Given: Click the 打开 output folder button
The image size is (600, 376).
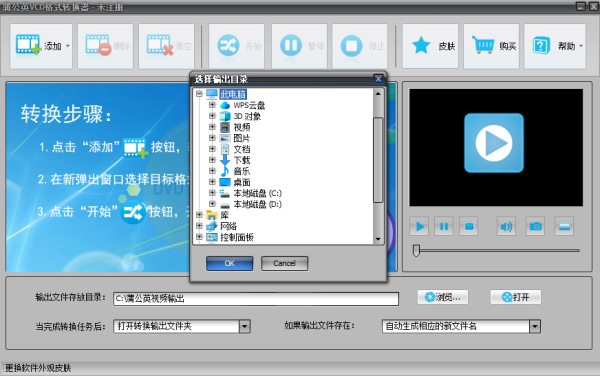Looking at the screenshot, I should pyautogui.click(x=516, y=297).
